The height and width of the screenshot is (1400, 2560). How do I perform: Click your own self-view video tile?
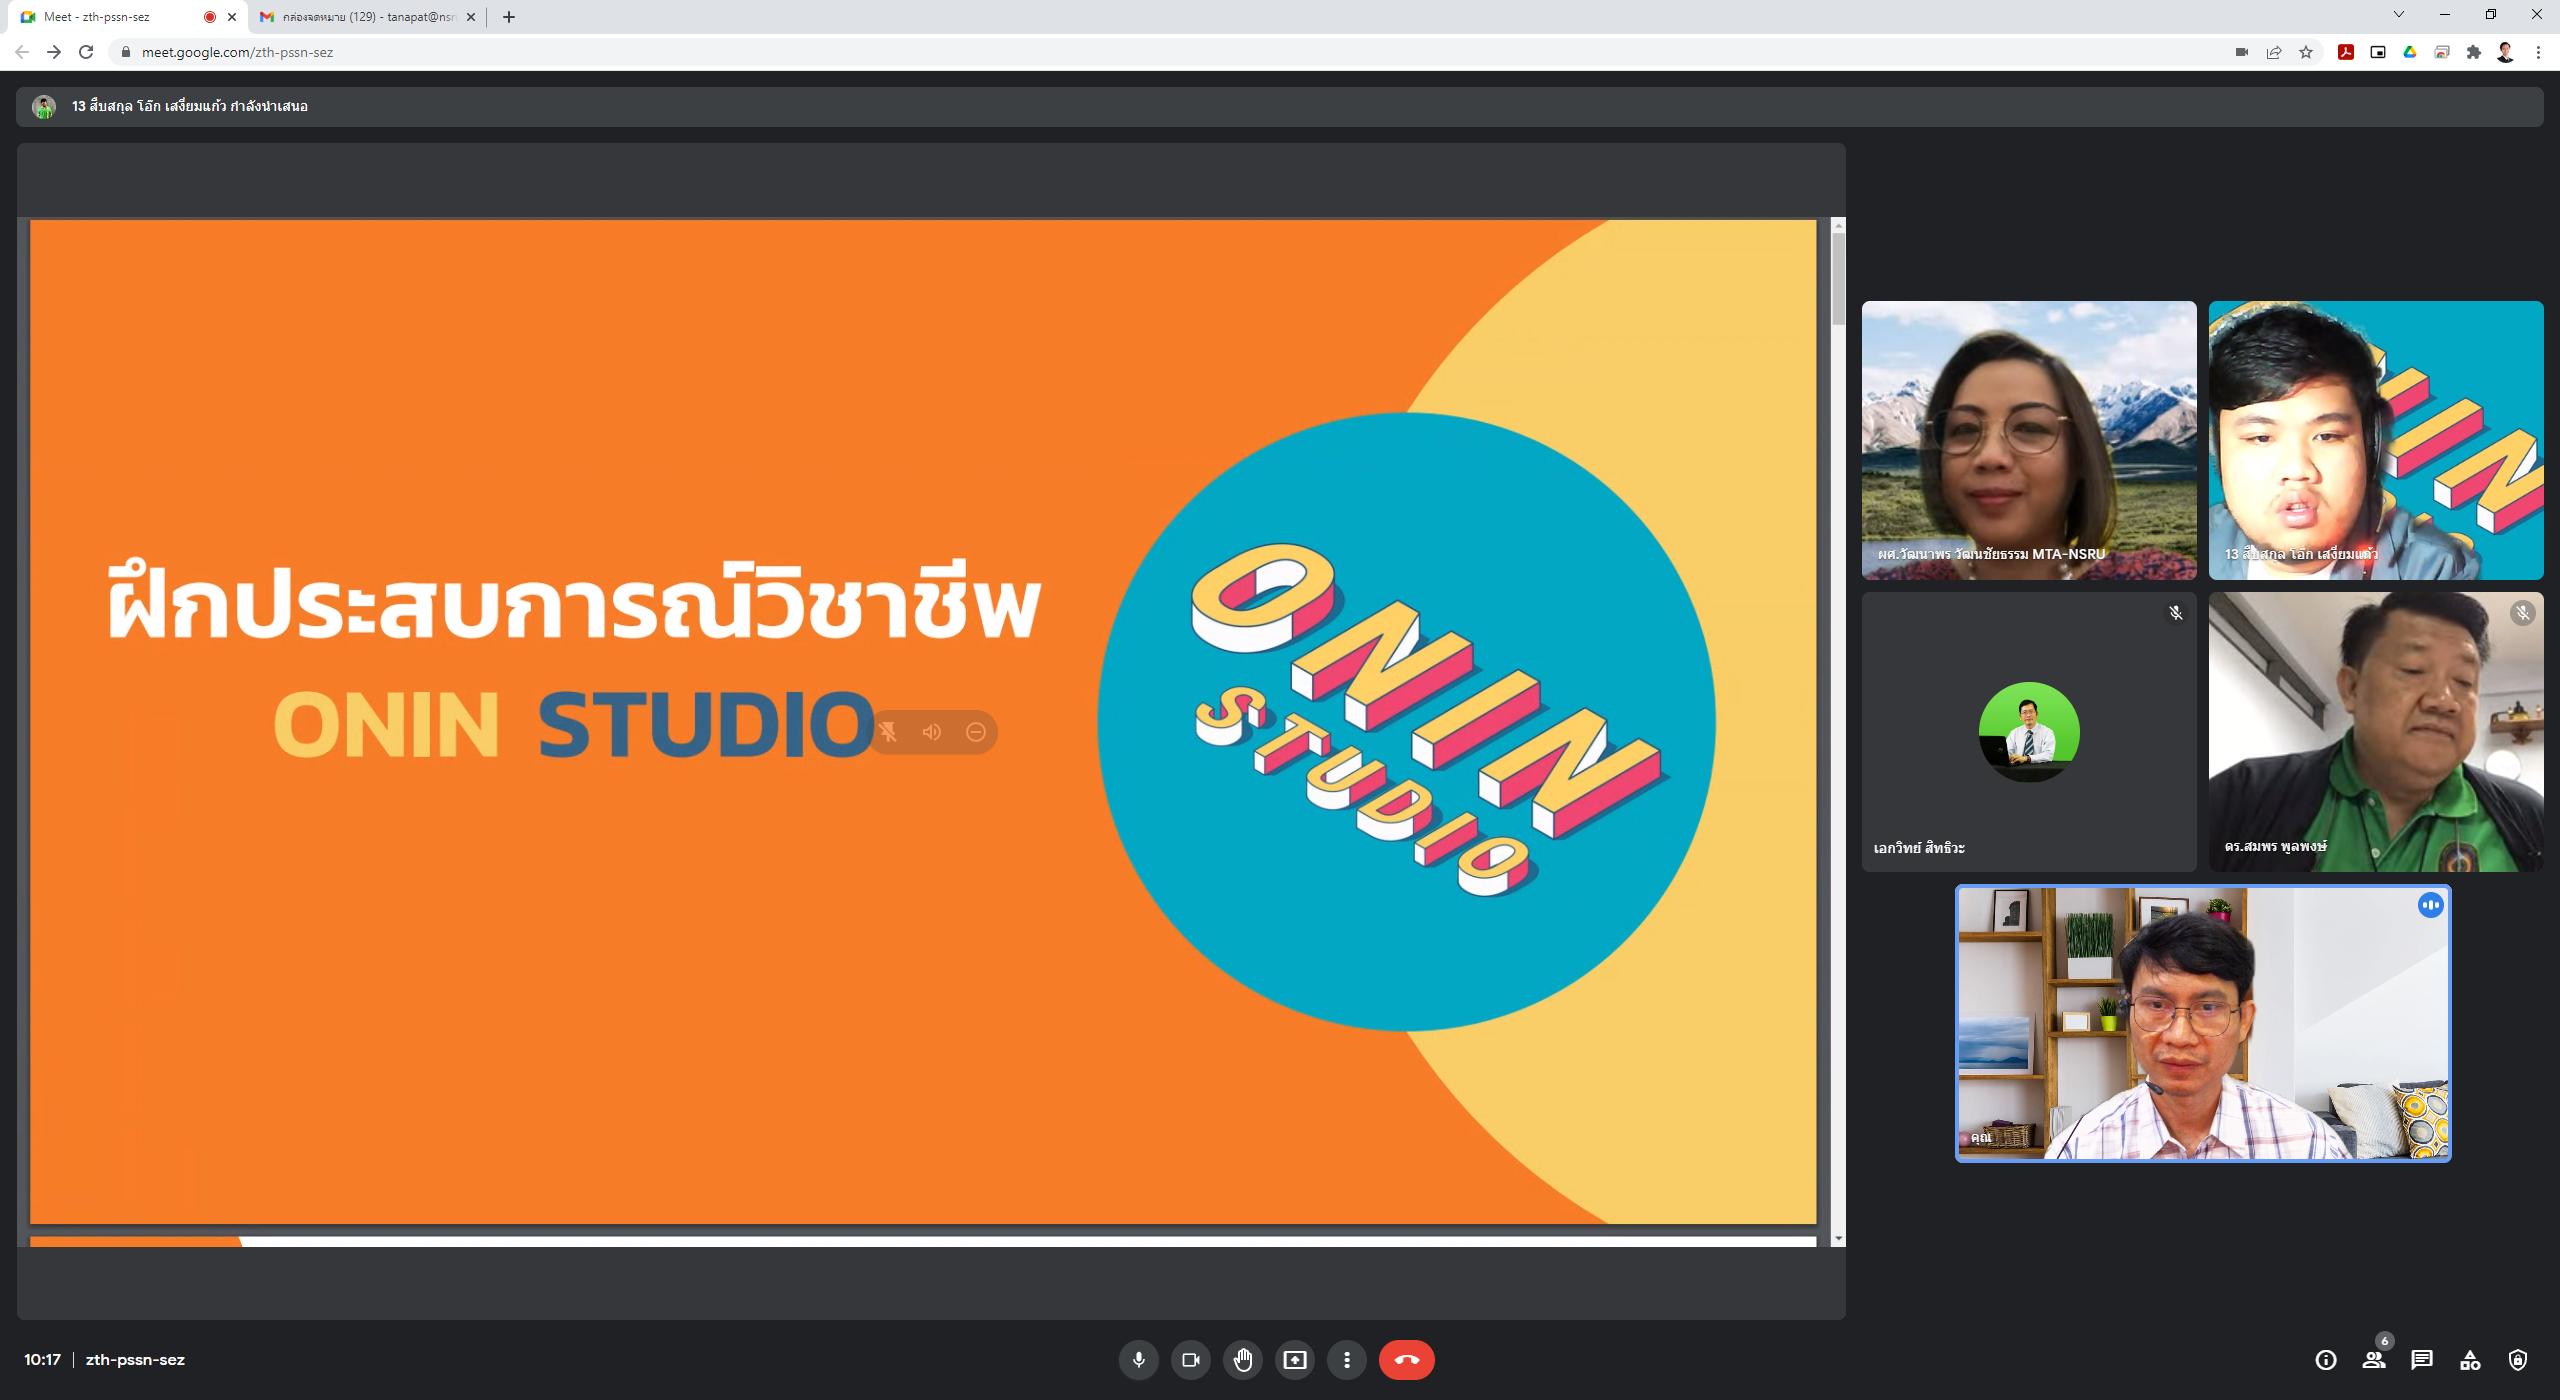tap(2203, 1024)
